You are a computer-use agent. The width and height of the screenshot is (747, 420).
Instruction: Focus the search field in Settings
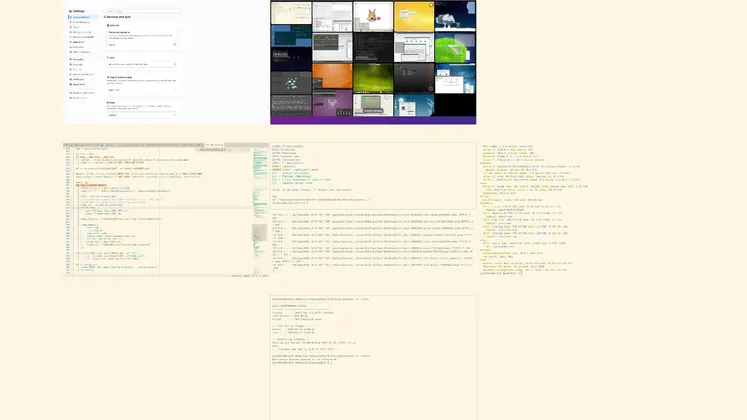point(142,11)
